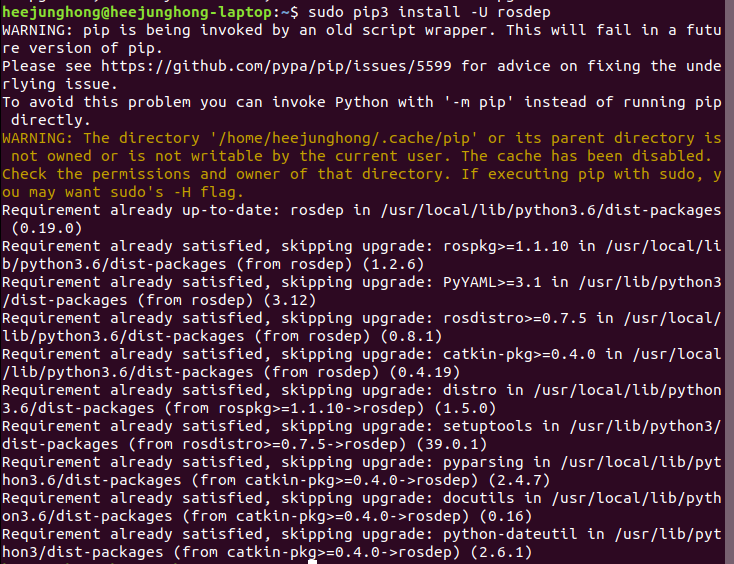This screenshot has height=564, width=734.
Task: Click '(from rosdistro>=0.7.5->rosdep)' text
Action: 267,444
